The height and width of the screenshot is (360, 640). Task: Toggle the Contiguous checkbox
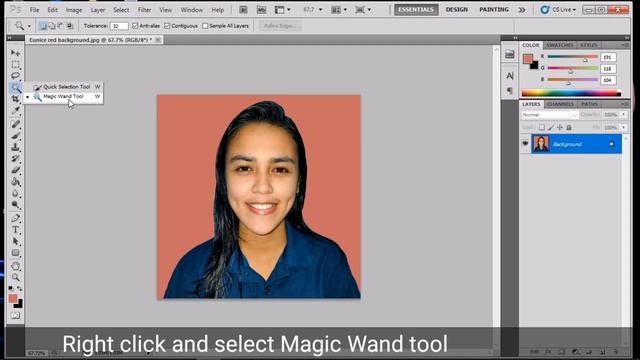[167, 26]
